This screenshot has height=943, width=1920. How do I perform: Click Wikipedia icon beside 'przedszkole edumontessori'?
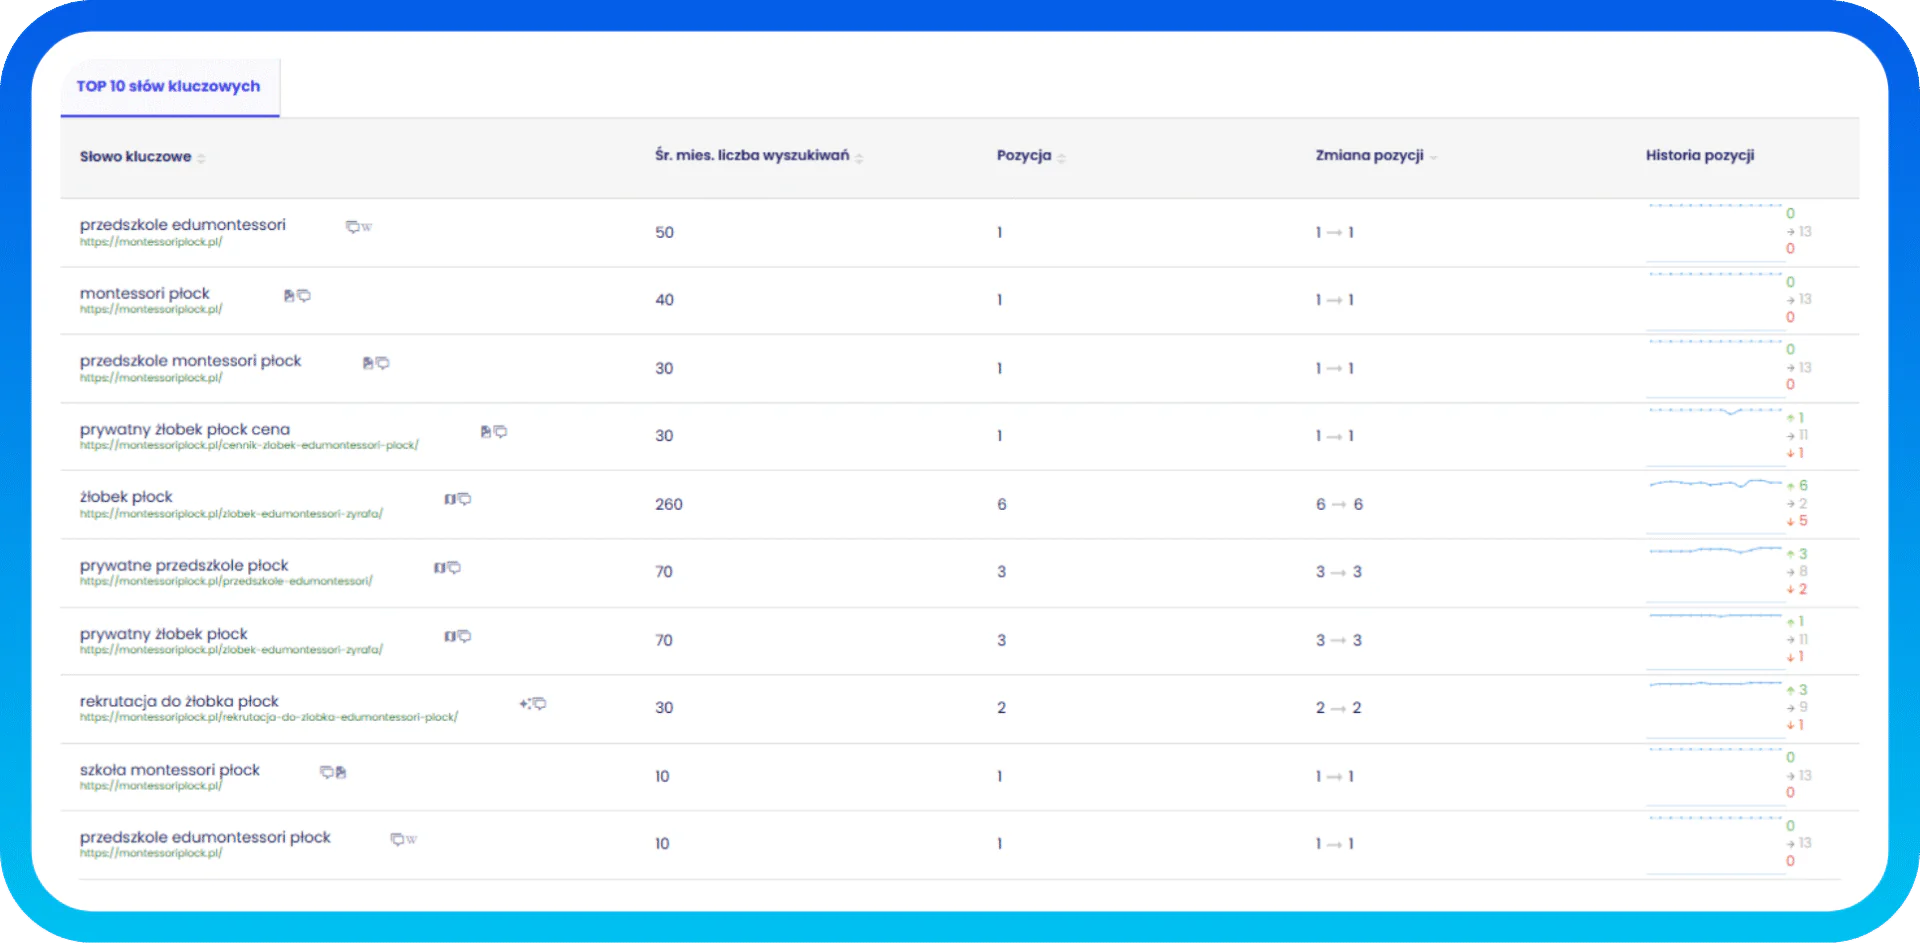coord(367,227)
